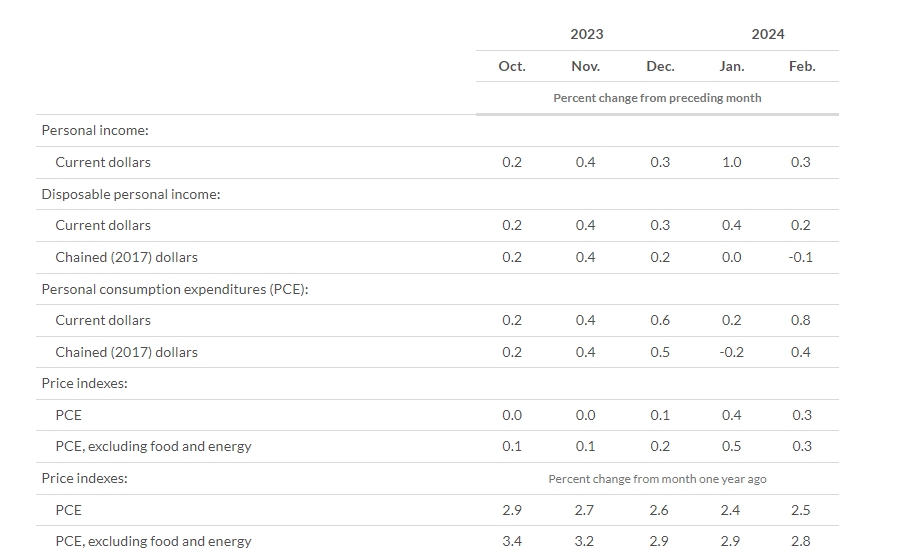Click Oct. core PCE yearly value 3.4

coord(511,541)
